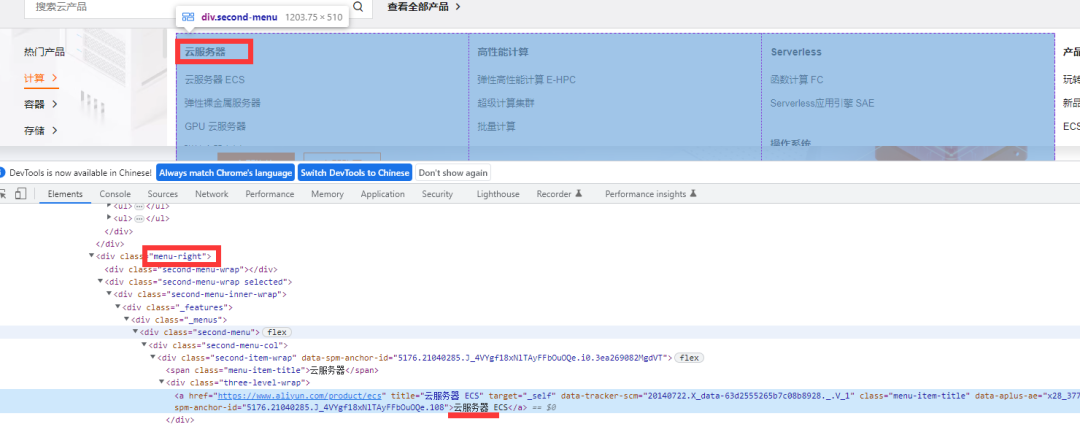Collapse the three-level-wrap node

pos(162,383)
